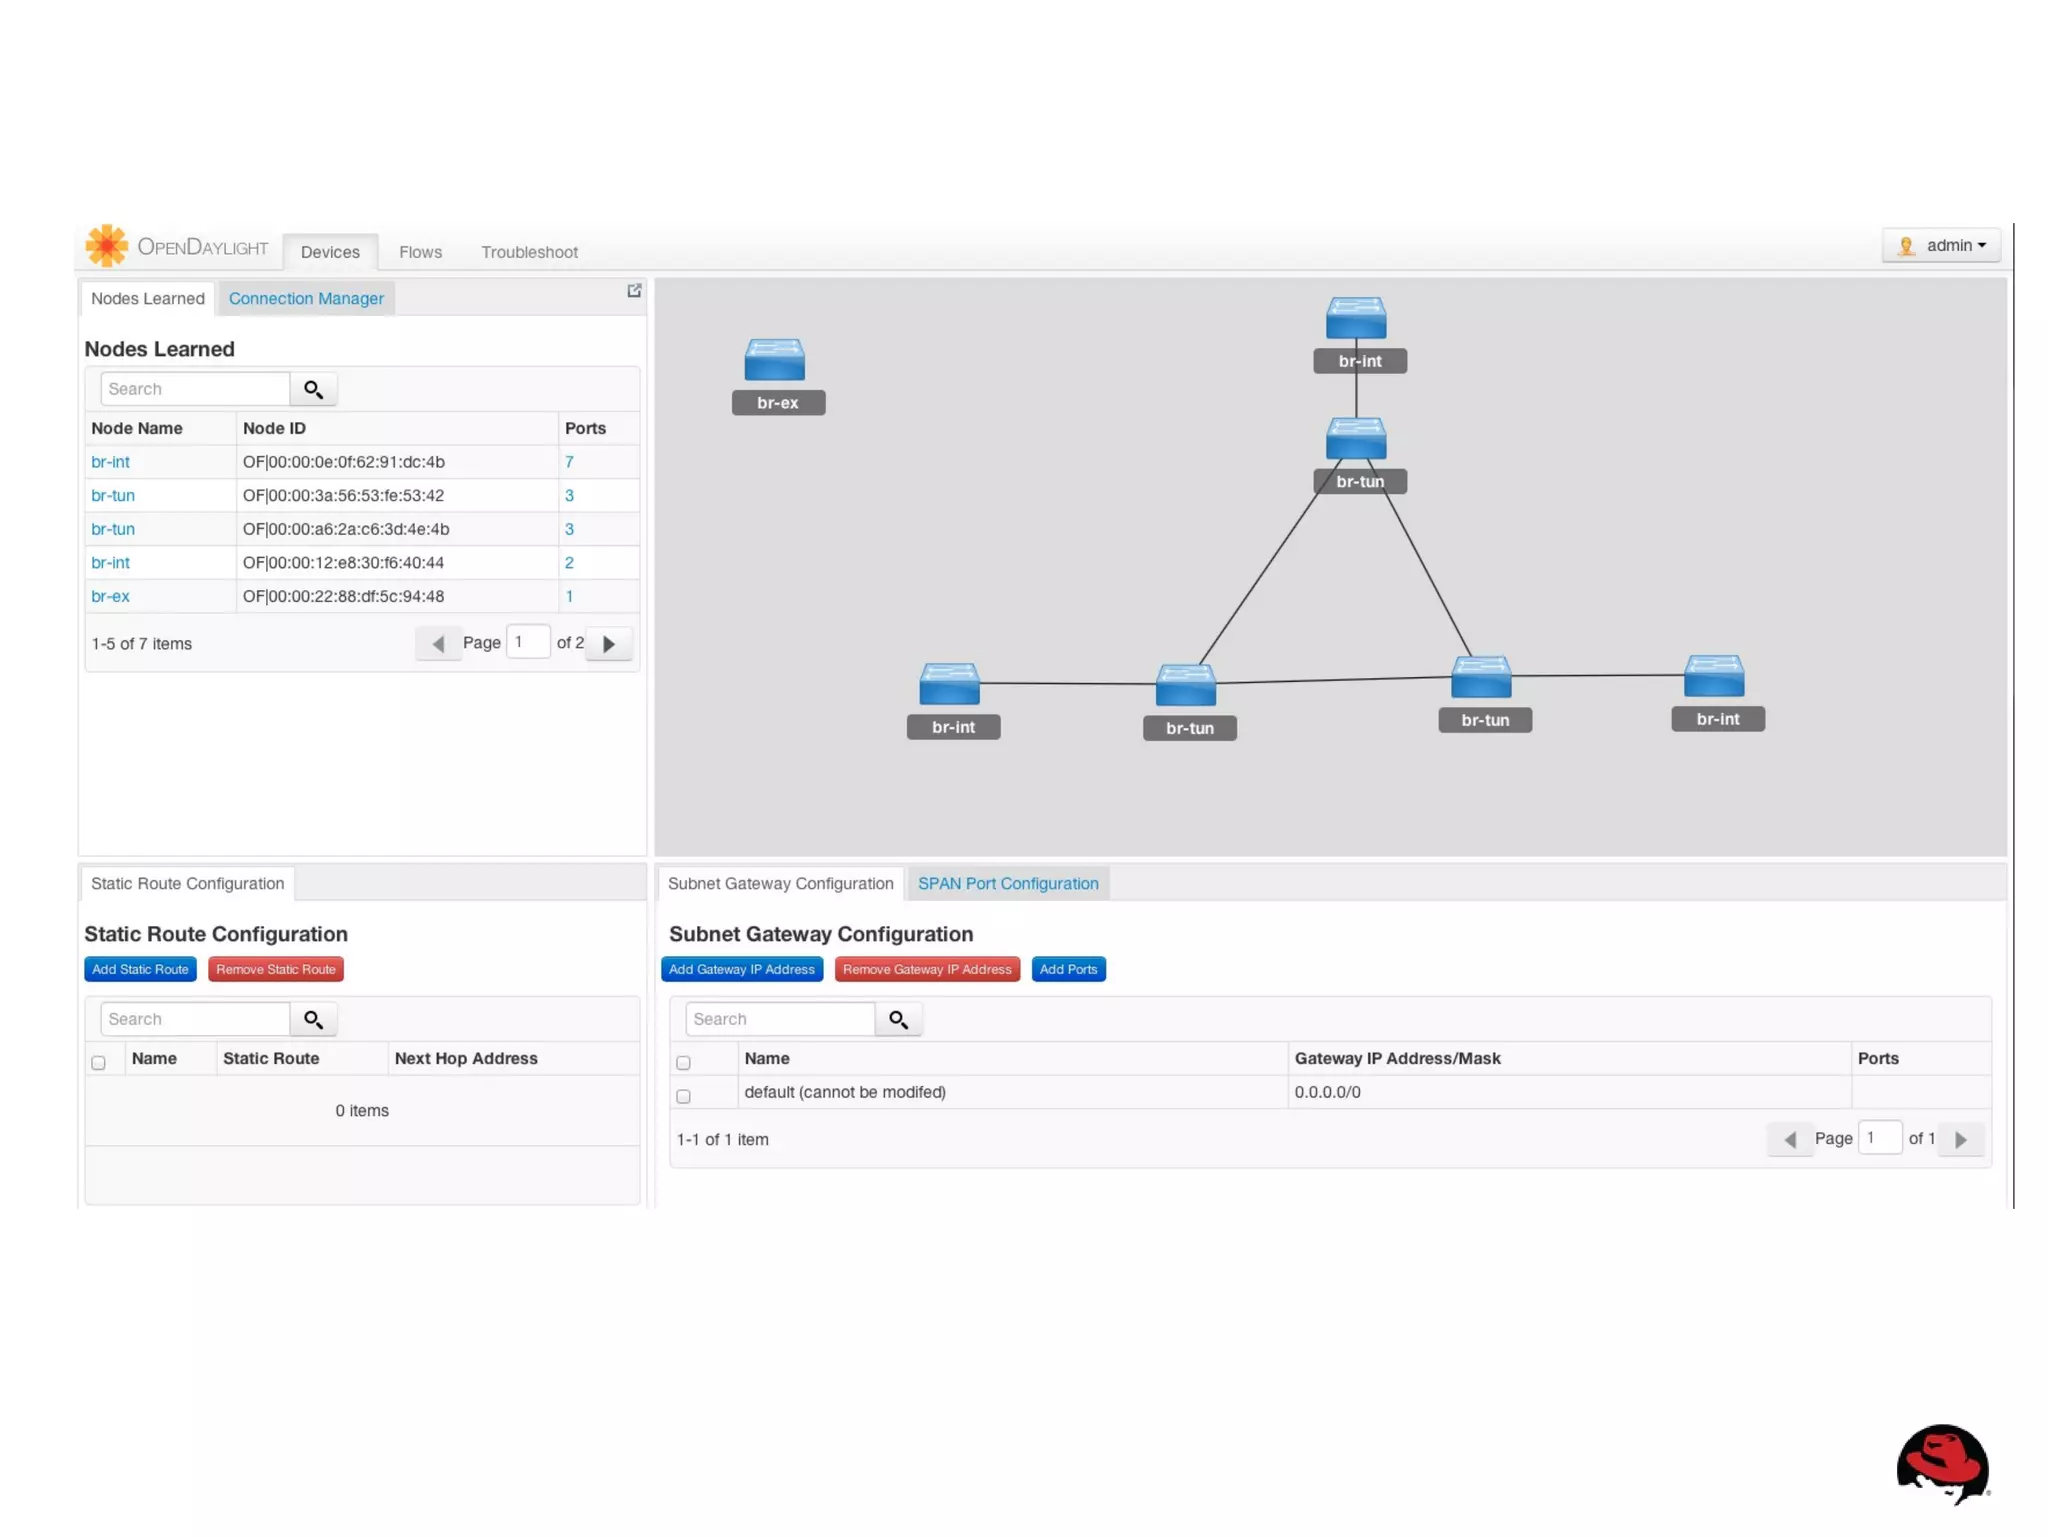Open the br-ex node link in table
The width and height of the screenshot is (2048, 1537).
[110, 596]
